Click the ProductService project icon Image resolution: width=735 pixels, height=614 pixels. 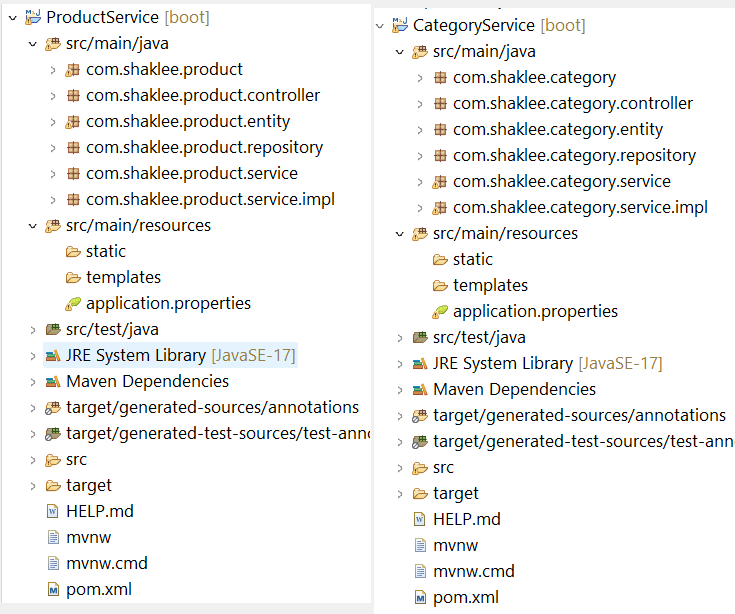coord(32,17)
